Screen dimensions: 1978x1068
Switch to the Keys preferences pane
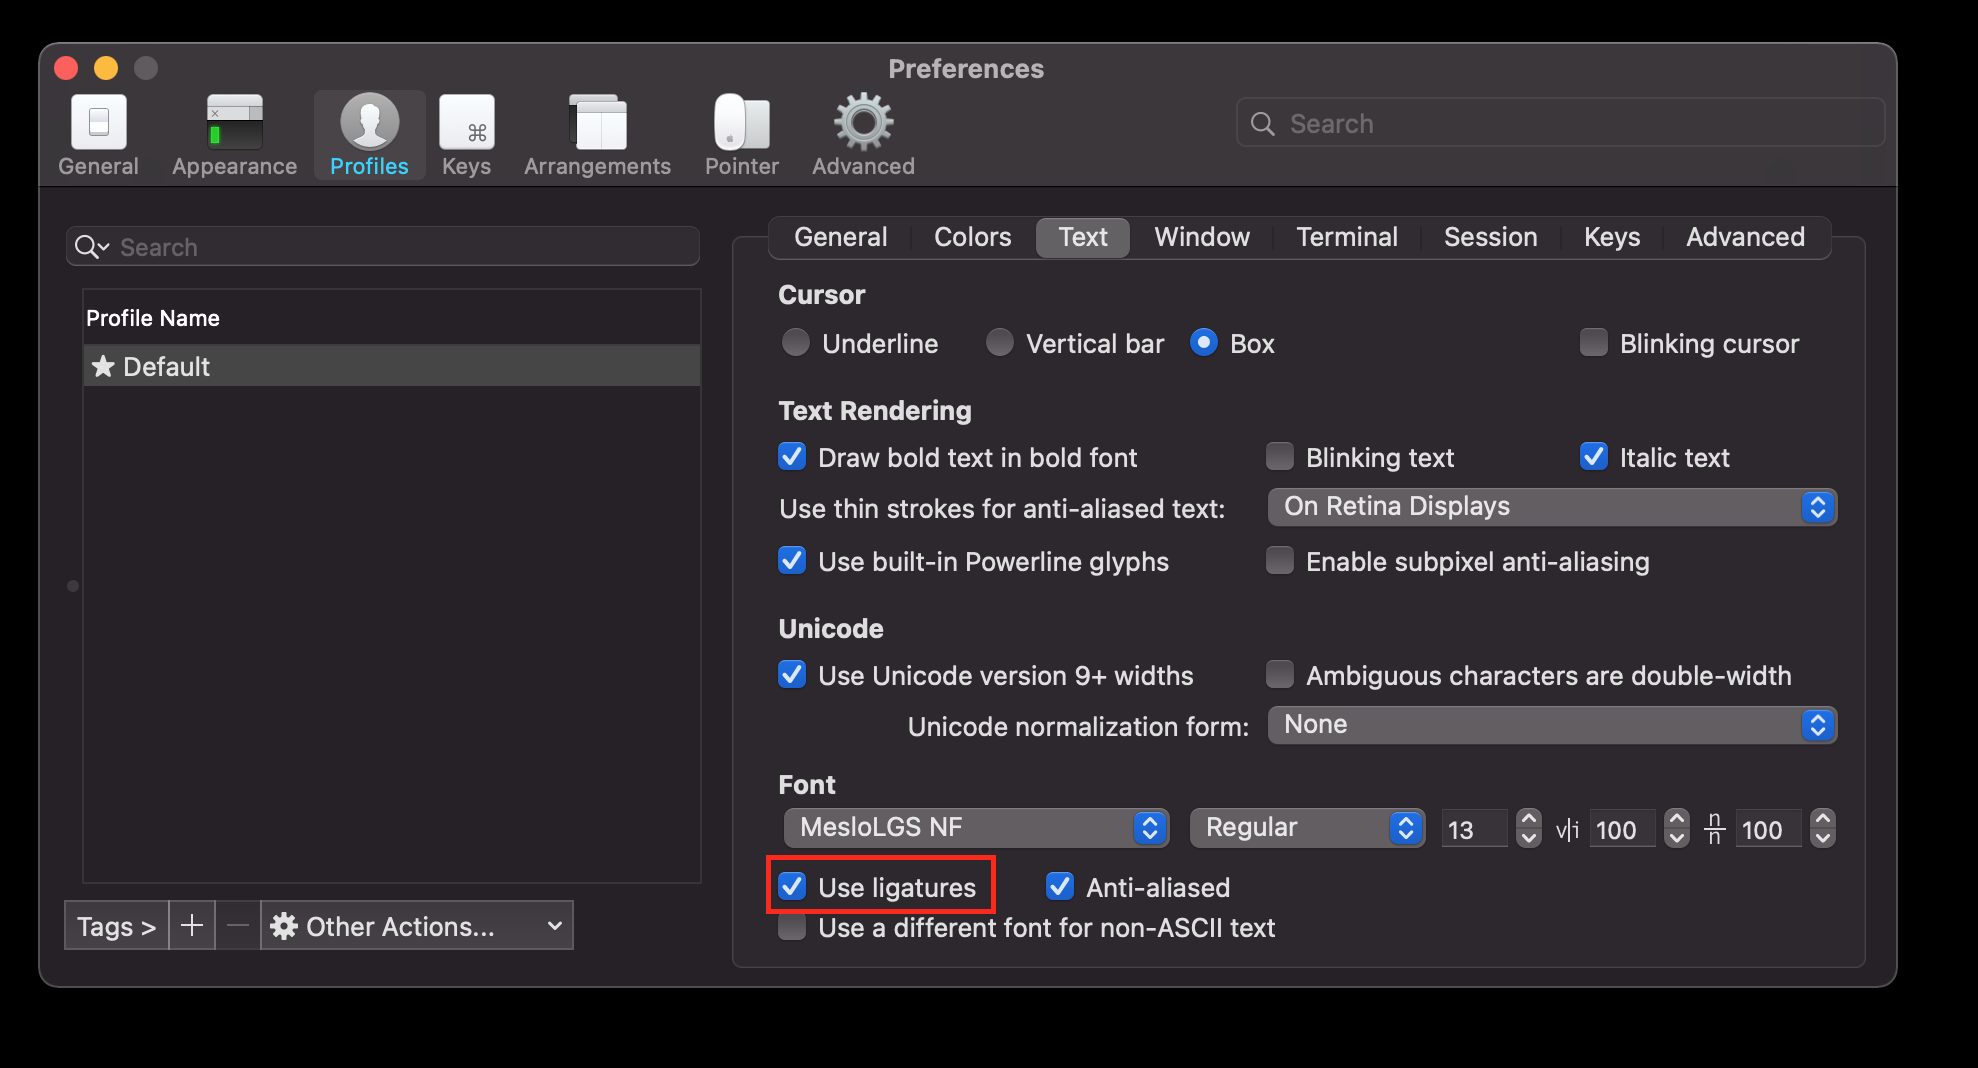click(466, 133)
